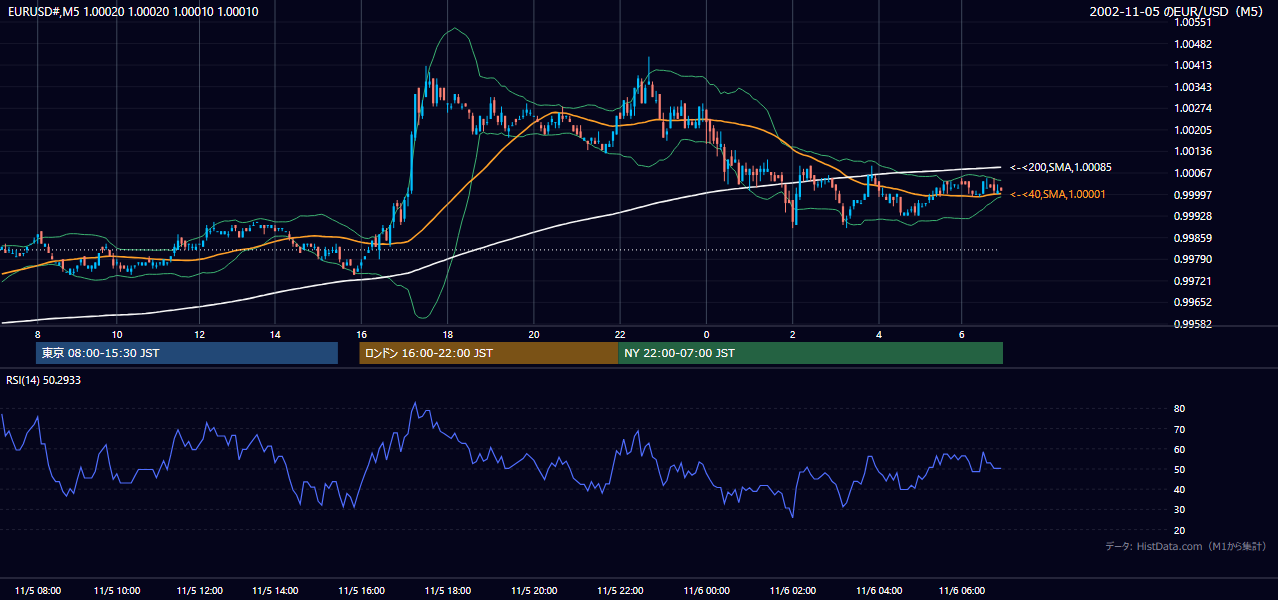
Task: Select the ロンドン 16:00-22:00 JST session bar
Action: pos(488,353)
